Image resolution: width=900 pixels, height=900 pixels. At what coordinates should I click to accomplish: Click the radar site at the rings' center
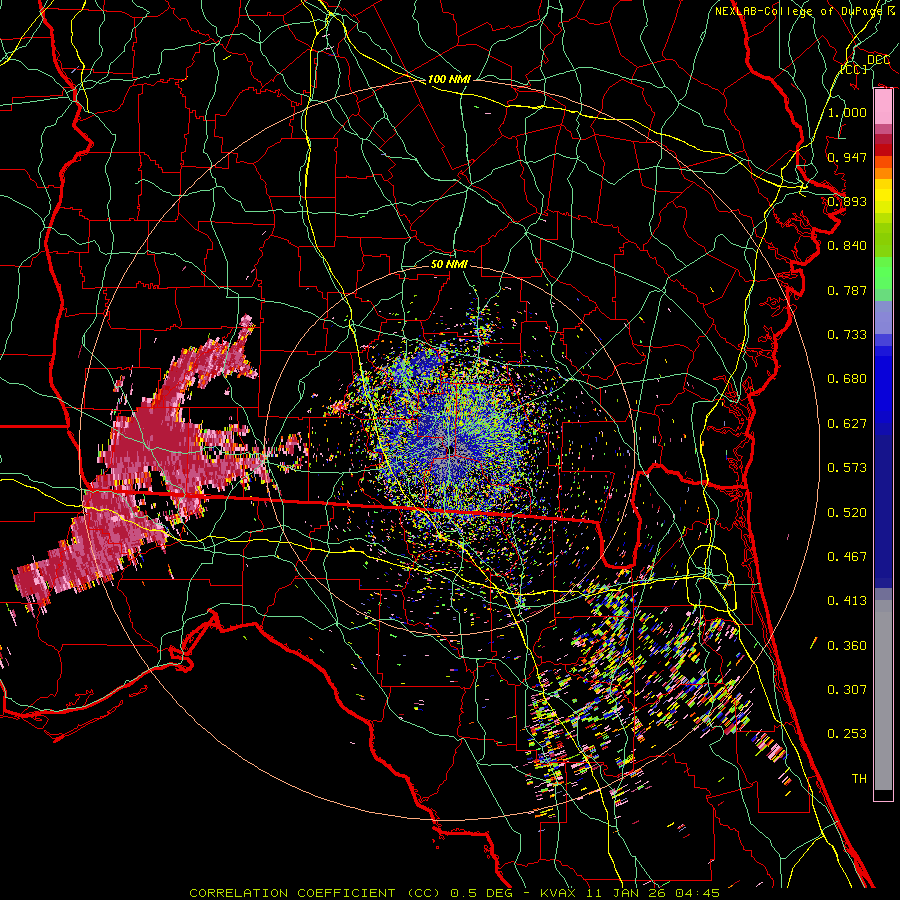[x=451, y=449]
